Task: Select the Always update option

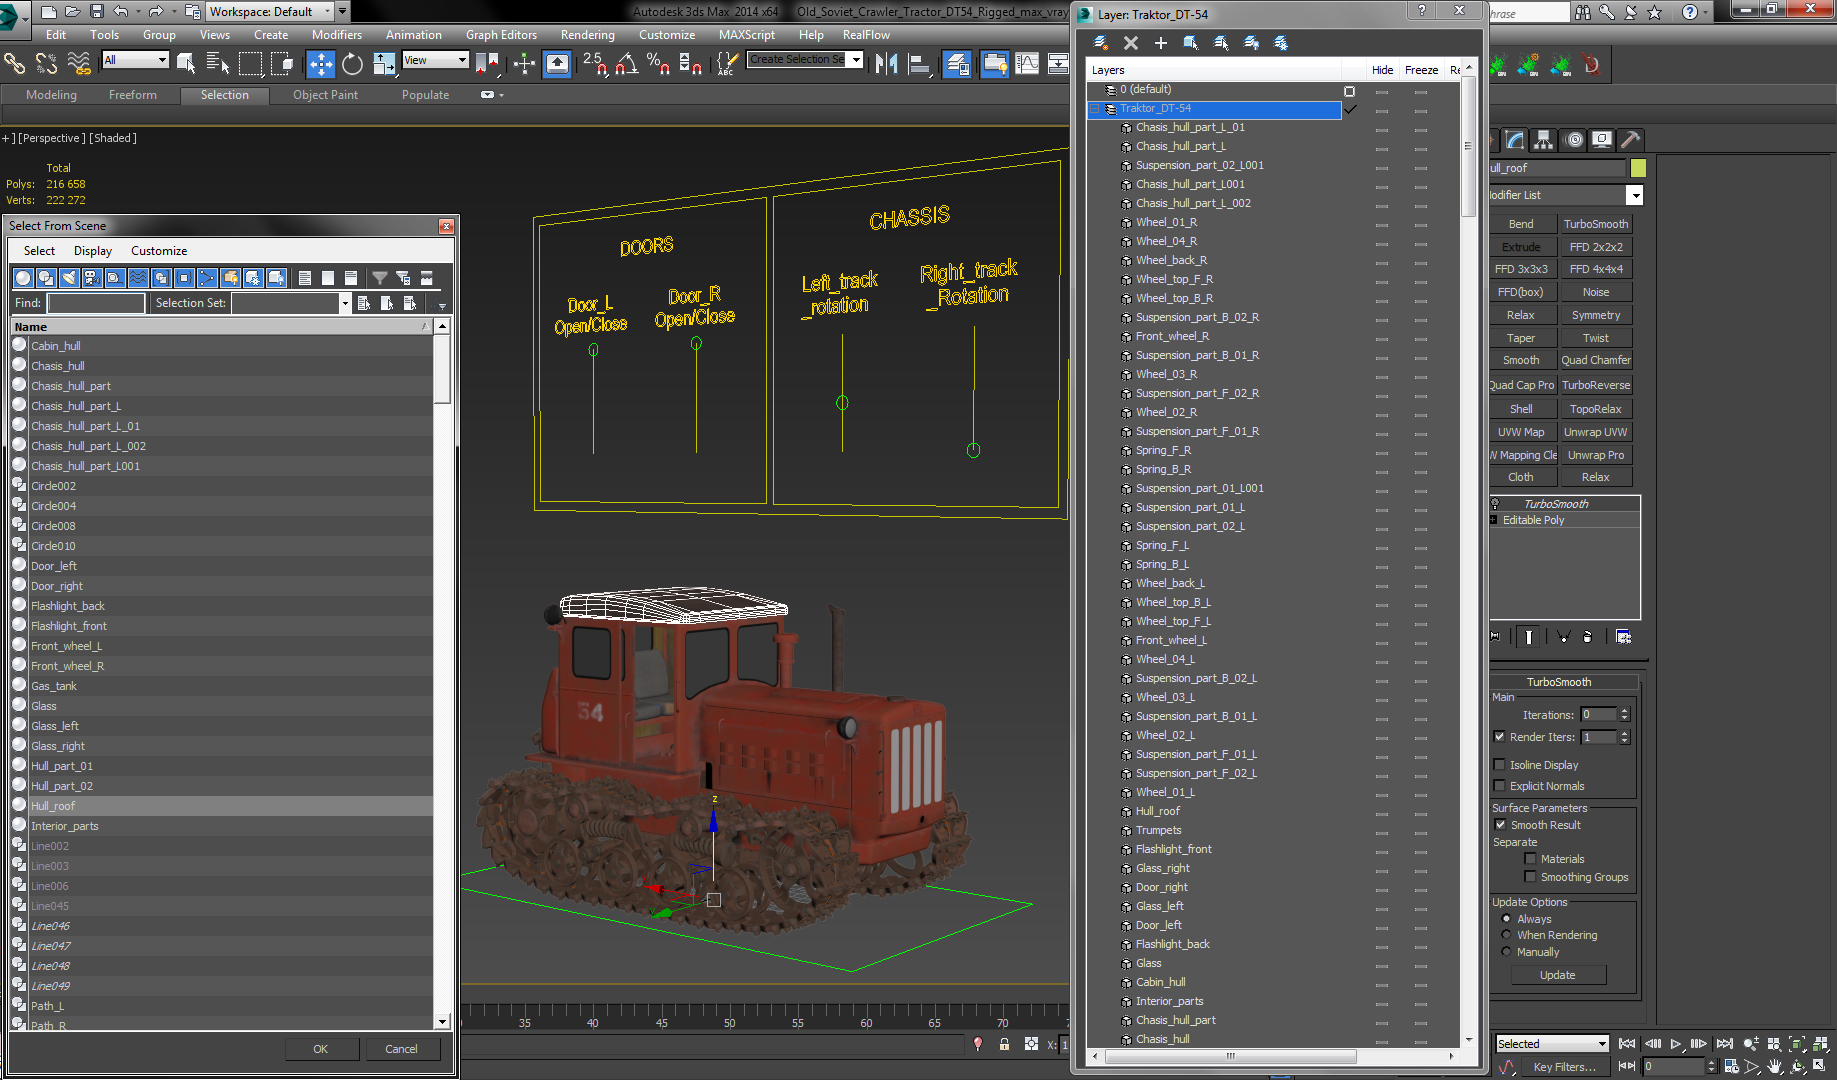Action: coord(1506,918)
